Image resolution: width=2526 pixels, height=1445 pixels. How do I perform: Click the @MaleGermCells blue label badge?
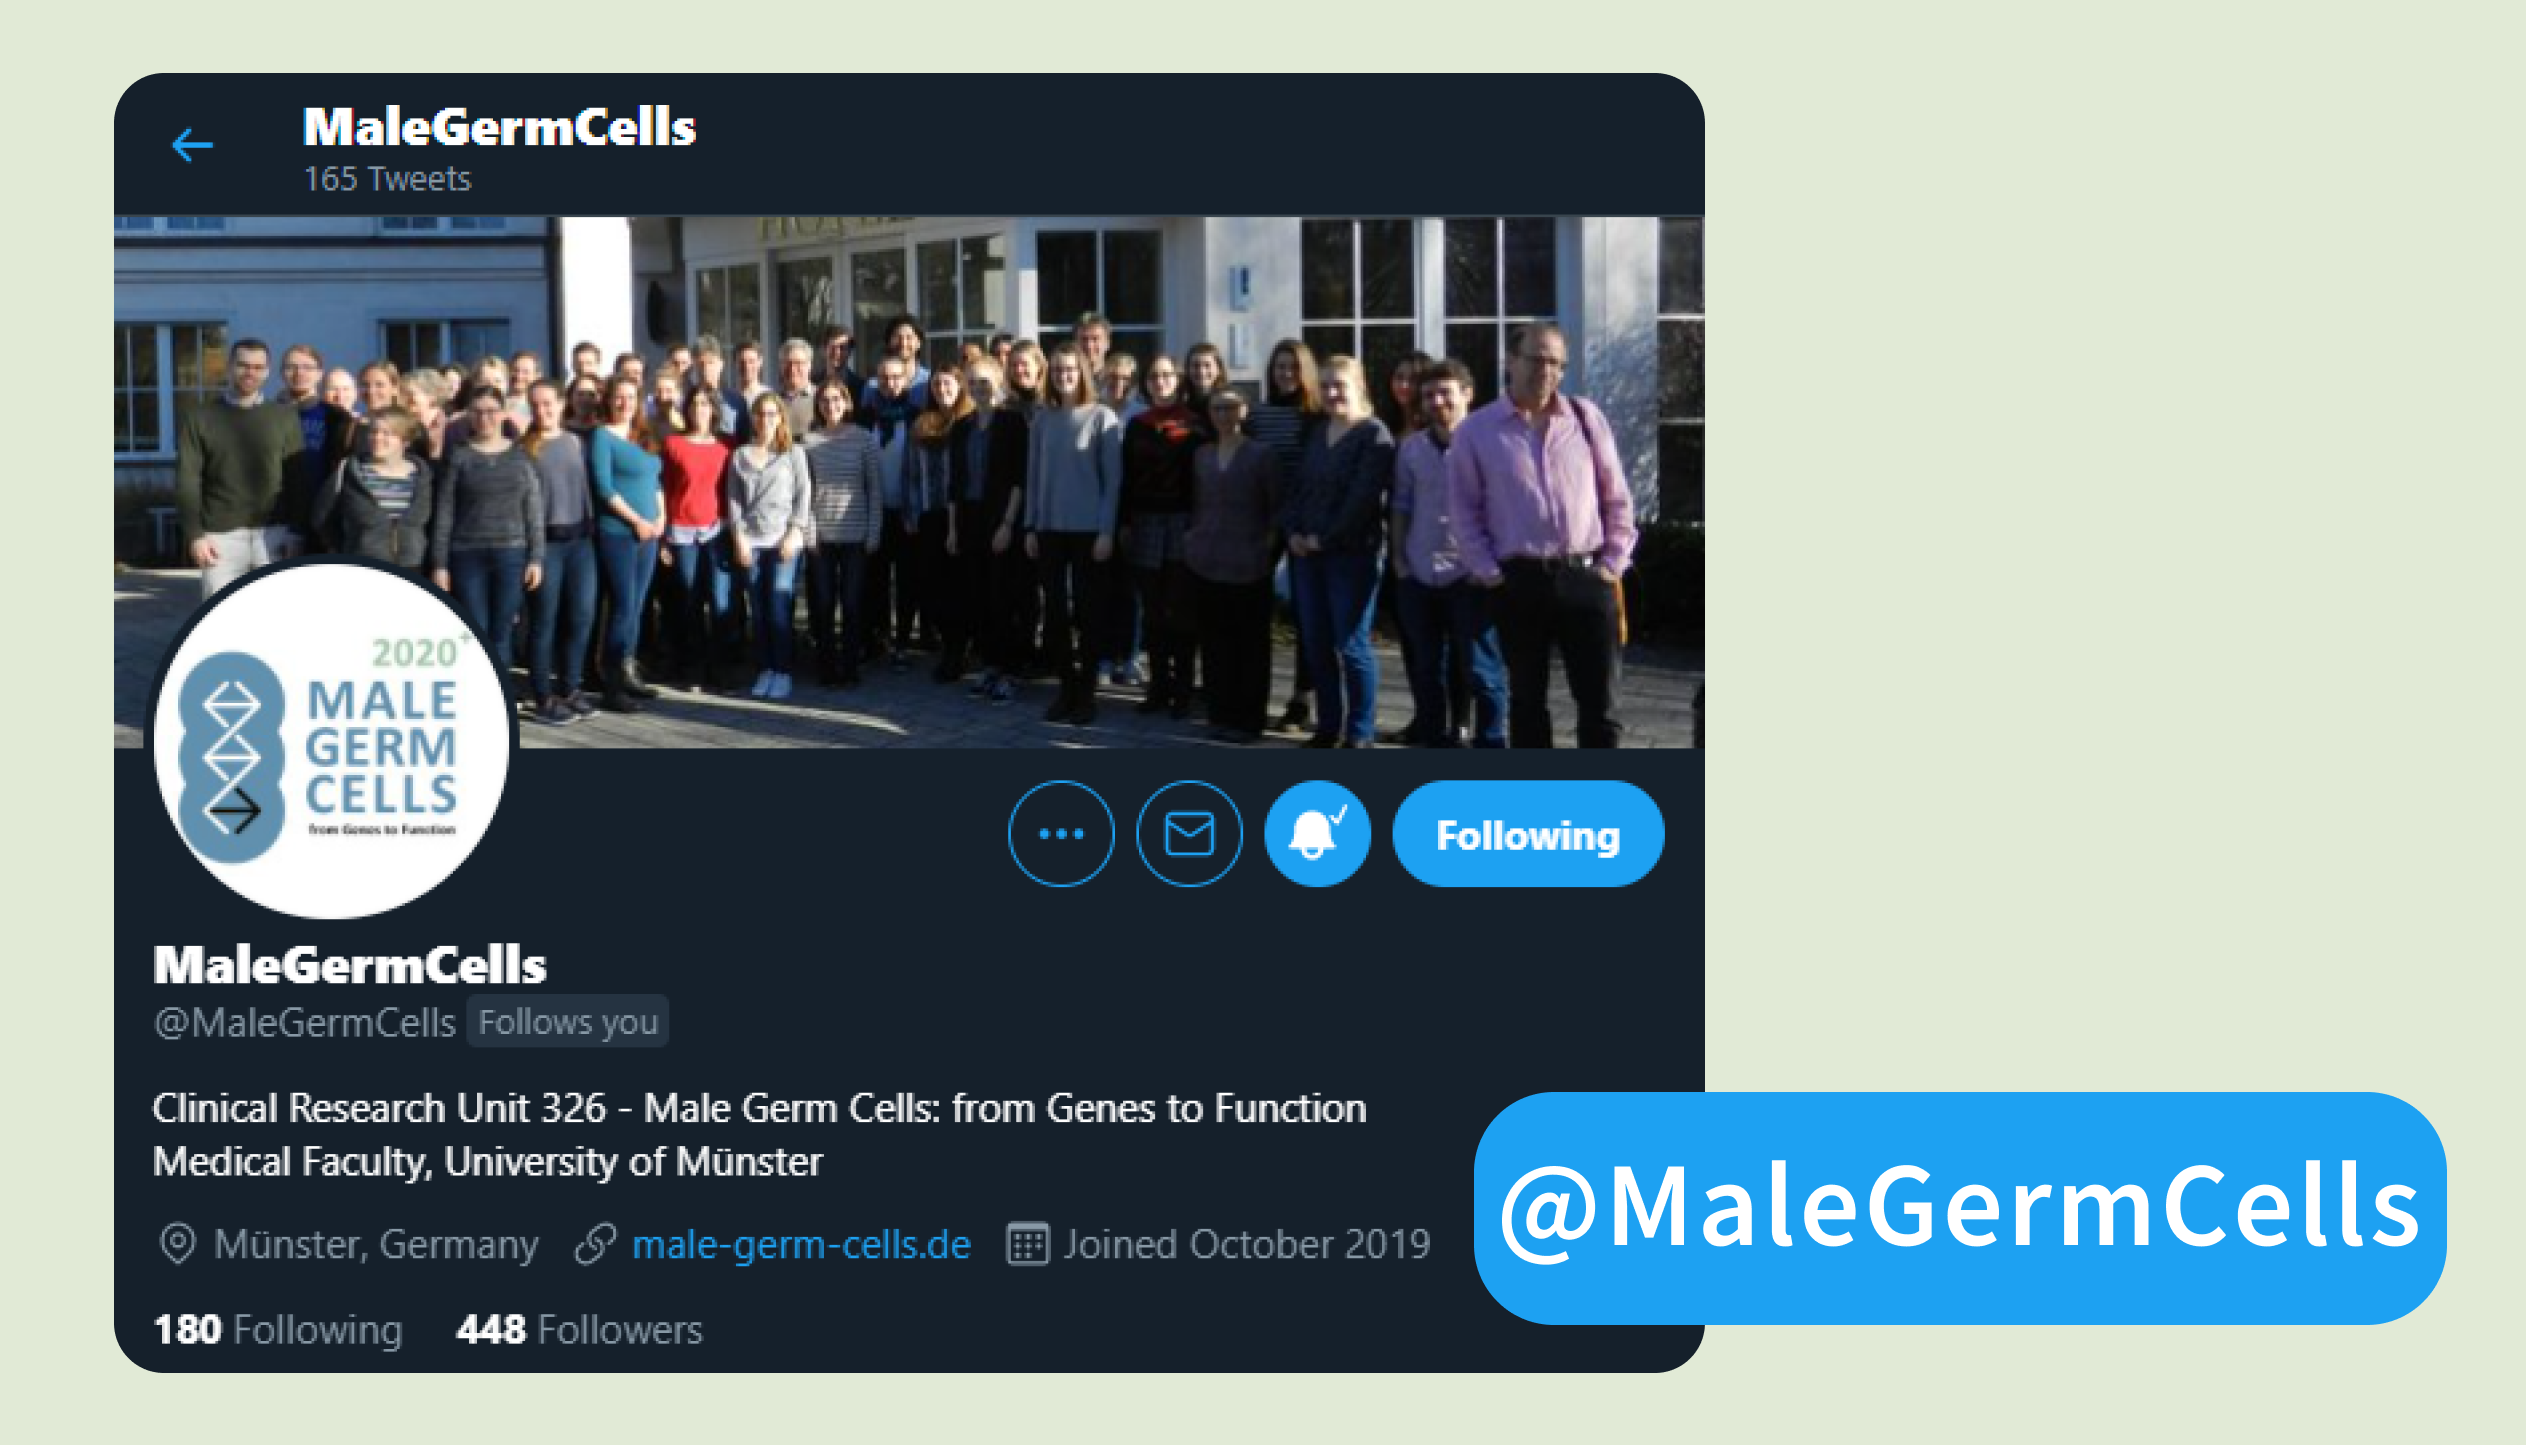point(1960,1208)
